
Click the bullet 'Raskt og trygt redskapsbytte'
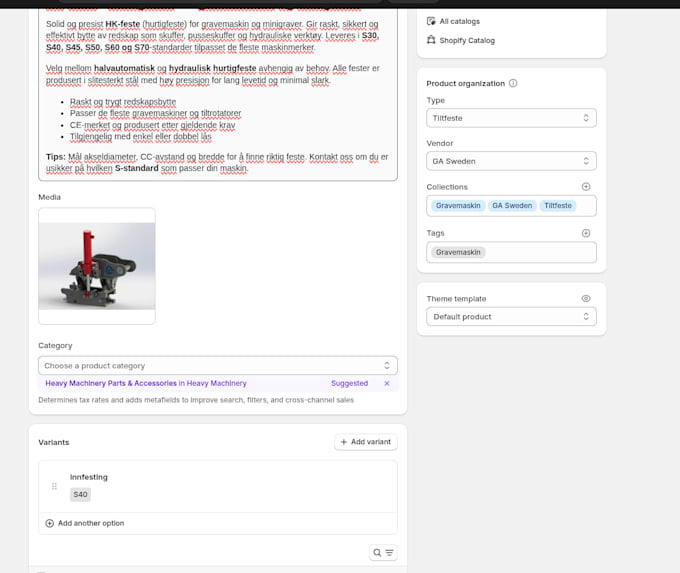coord(123,102)
